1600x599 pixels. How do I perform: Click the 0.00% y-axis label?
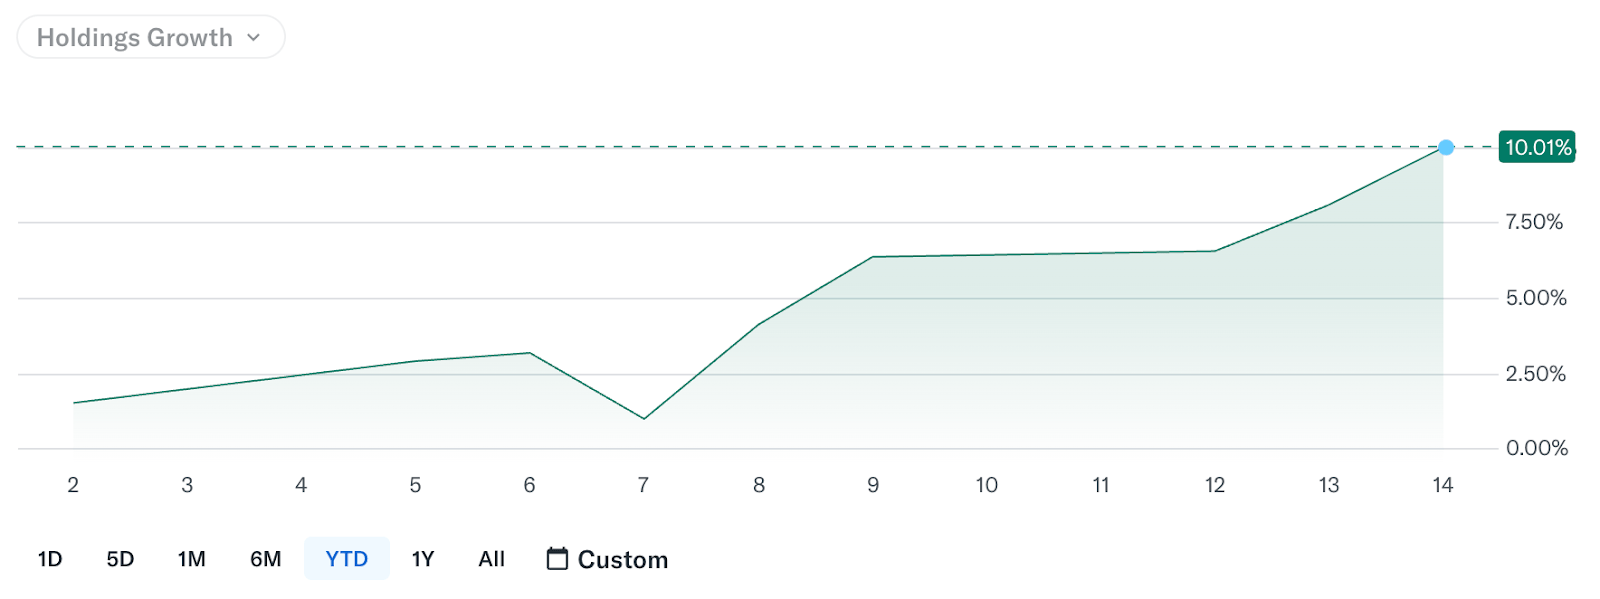click(x=1537, y=448)
